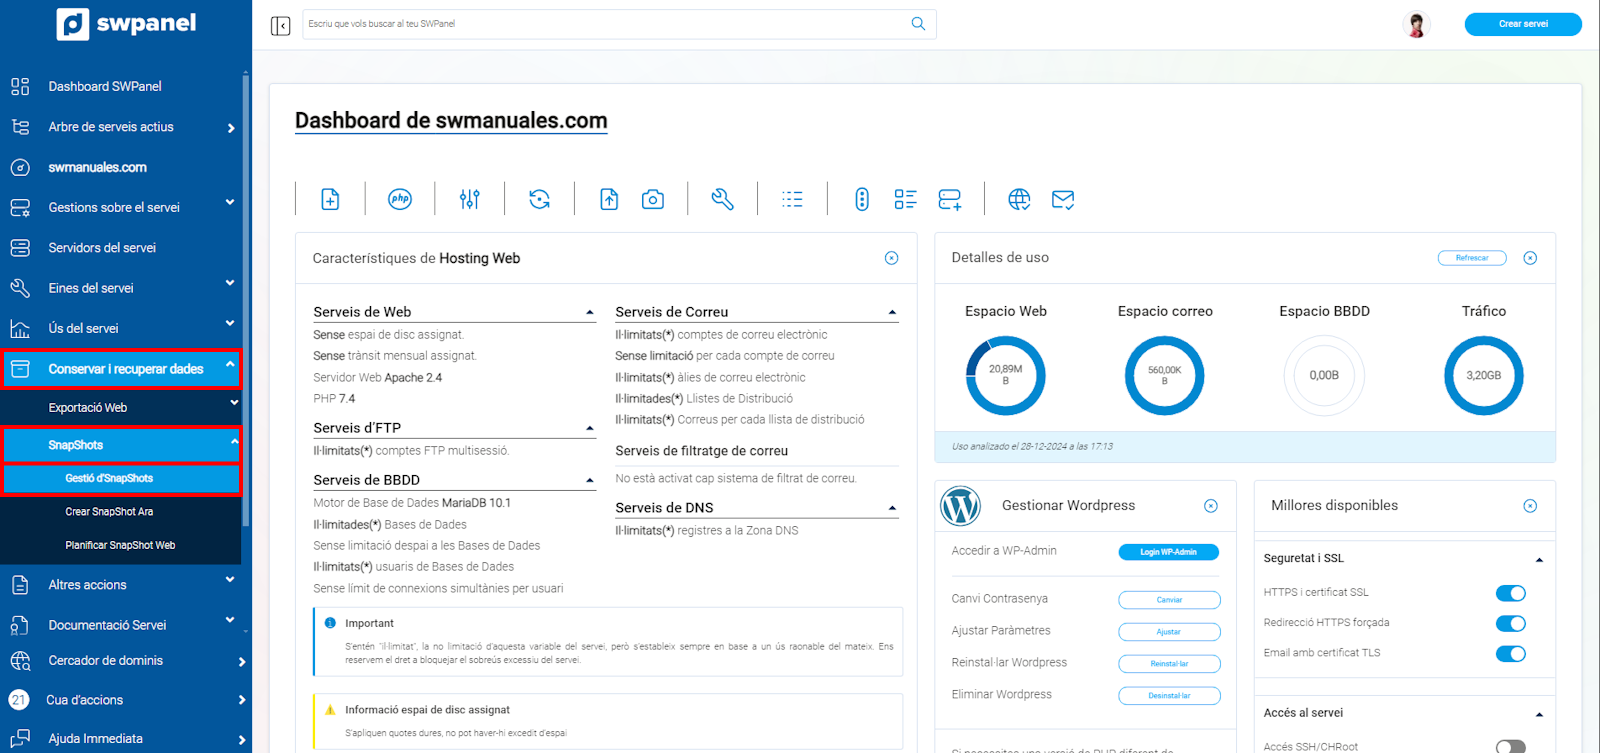This screenshot has width=1600, height=753.
Task: Open Crear SnapShot Ara menu item
Action: click(x=109, y=512)
